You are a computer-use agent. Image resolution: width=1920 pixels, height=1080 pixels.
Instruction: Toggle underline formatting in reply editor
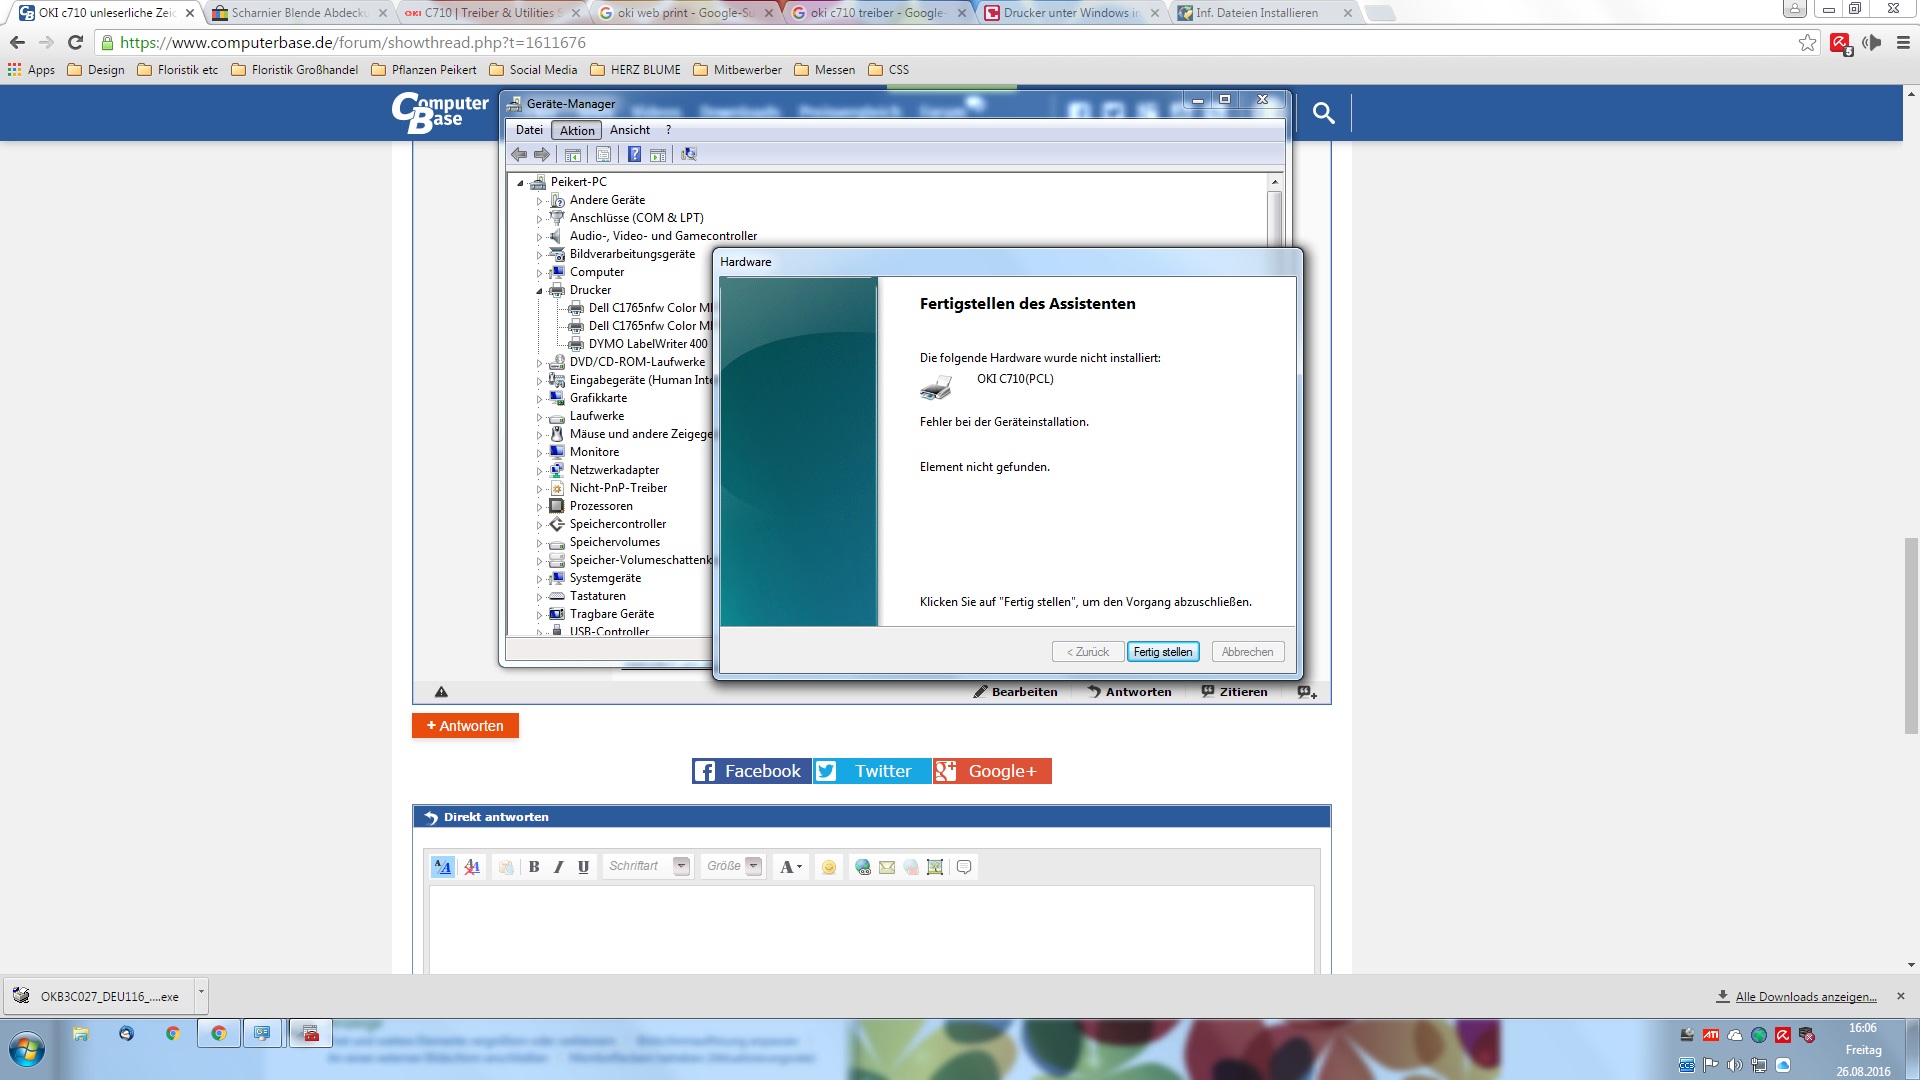click(583, 867)
